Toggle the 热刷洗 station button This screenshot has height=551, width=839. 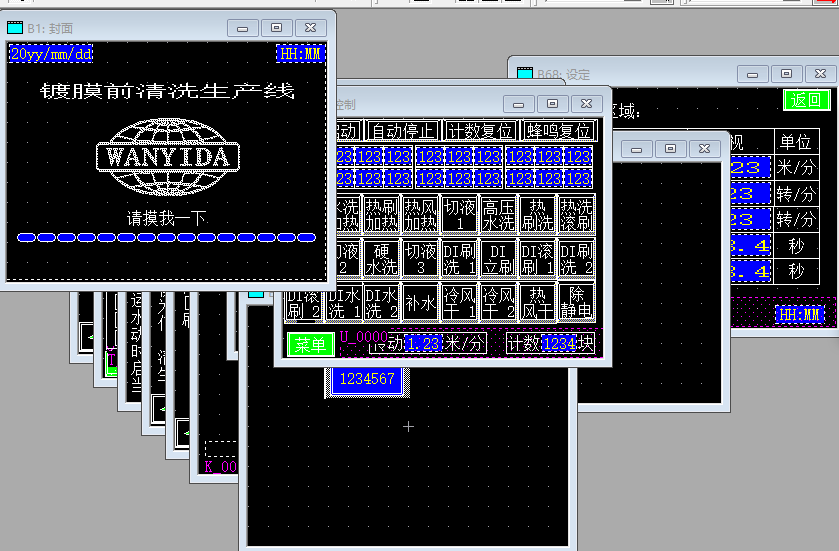point(538,214)
